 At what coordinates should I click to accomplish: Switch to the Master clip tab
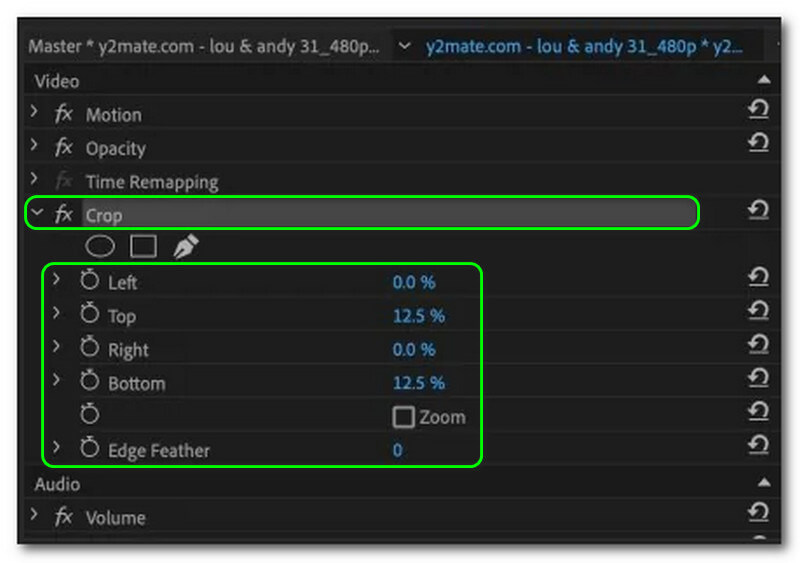coord(203,46)
